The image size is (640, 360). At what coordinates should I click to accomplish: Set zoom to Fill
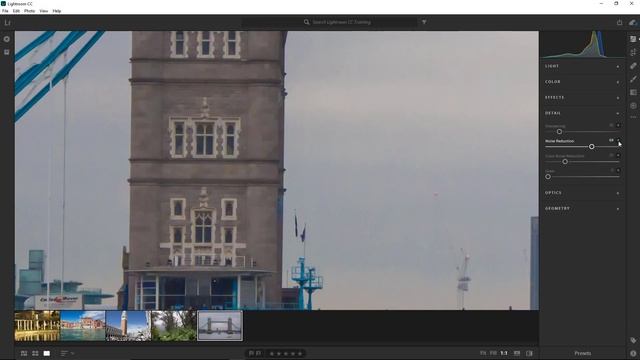(x=493, y=353)
